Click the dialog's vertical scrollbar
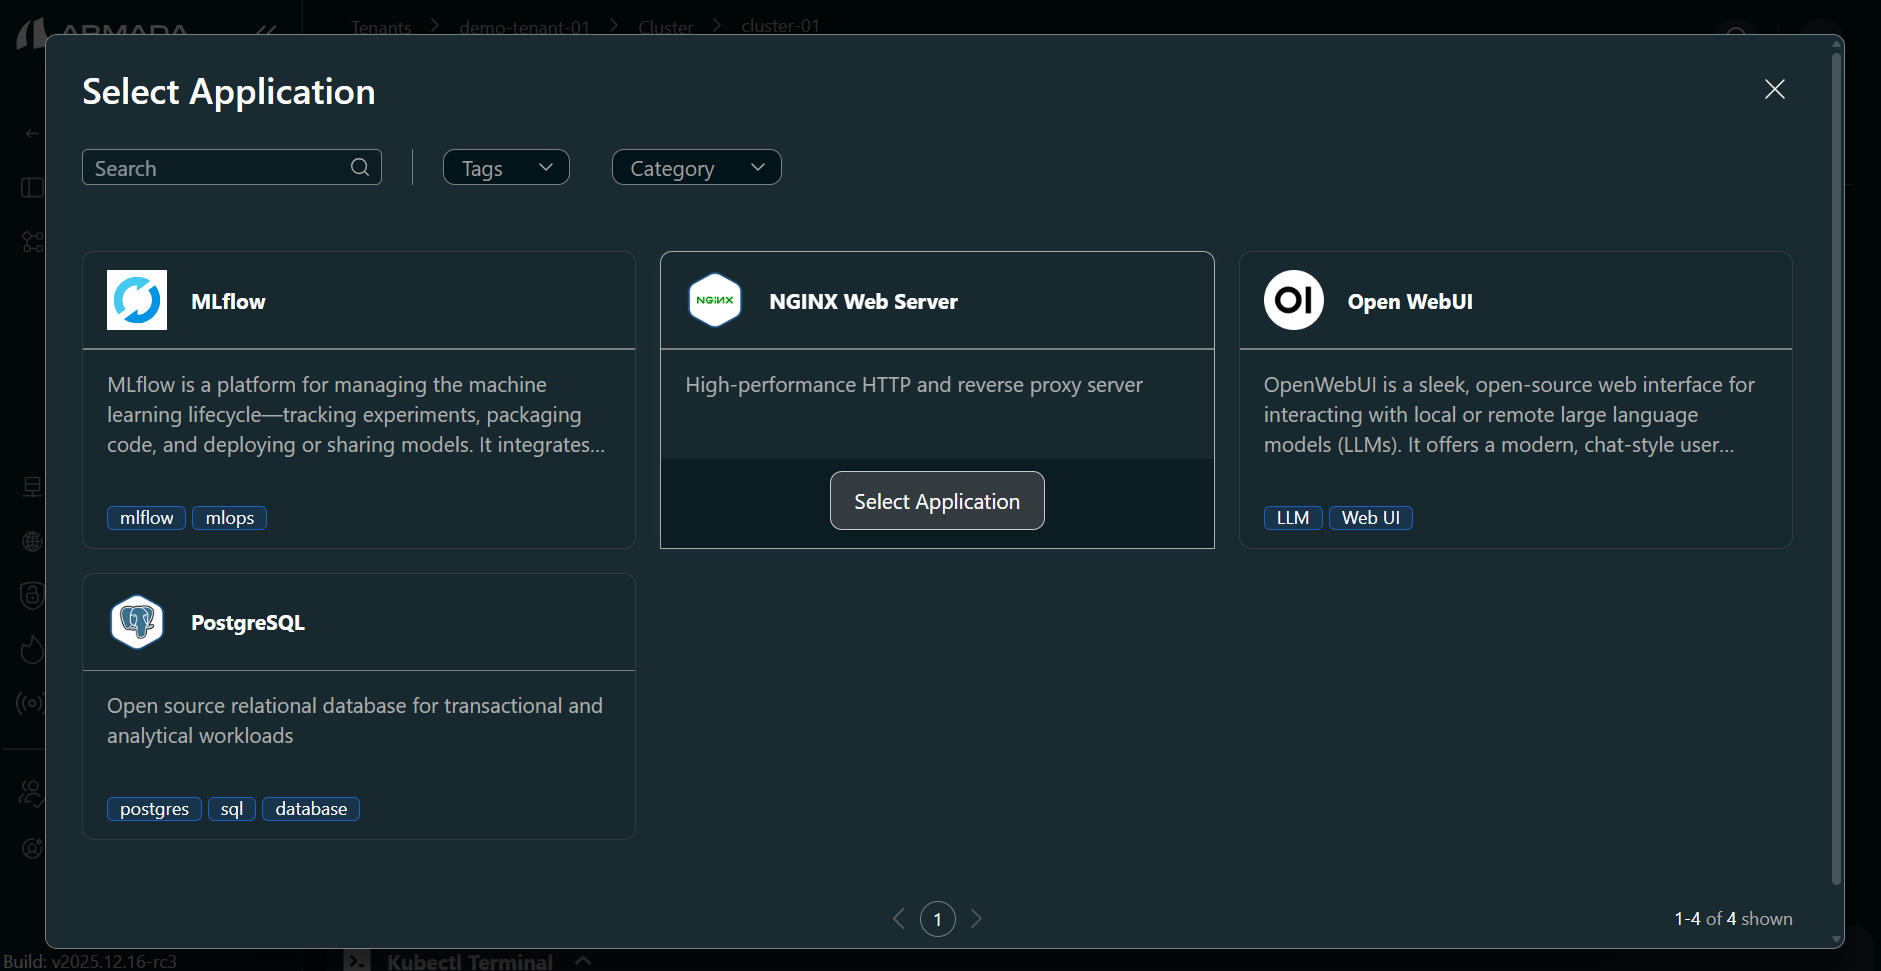Viewport: 1881px width, 971px height. click(1835, 470)
